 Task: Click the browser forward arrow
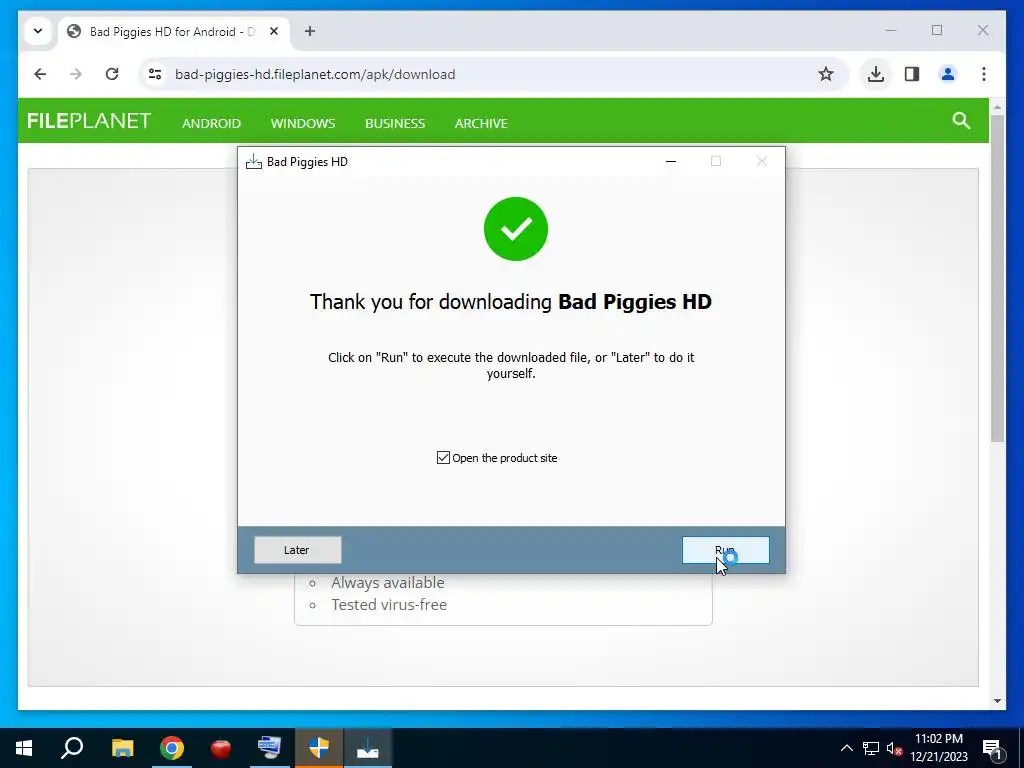click(76, 74)
